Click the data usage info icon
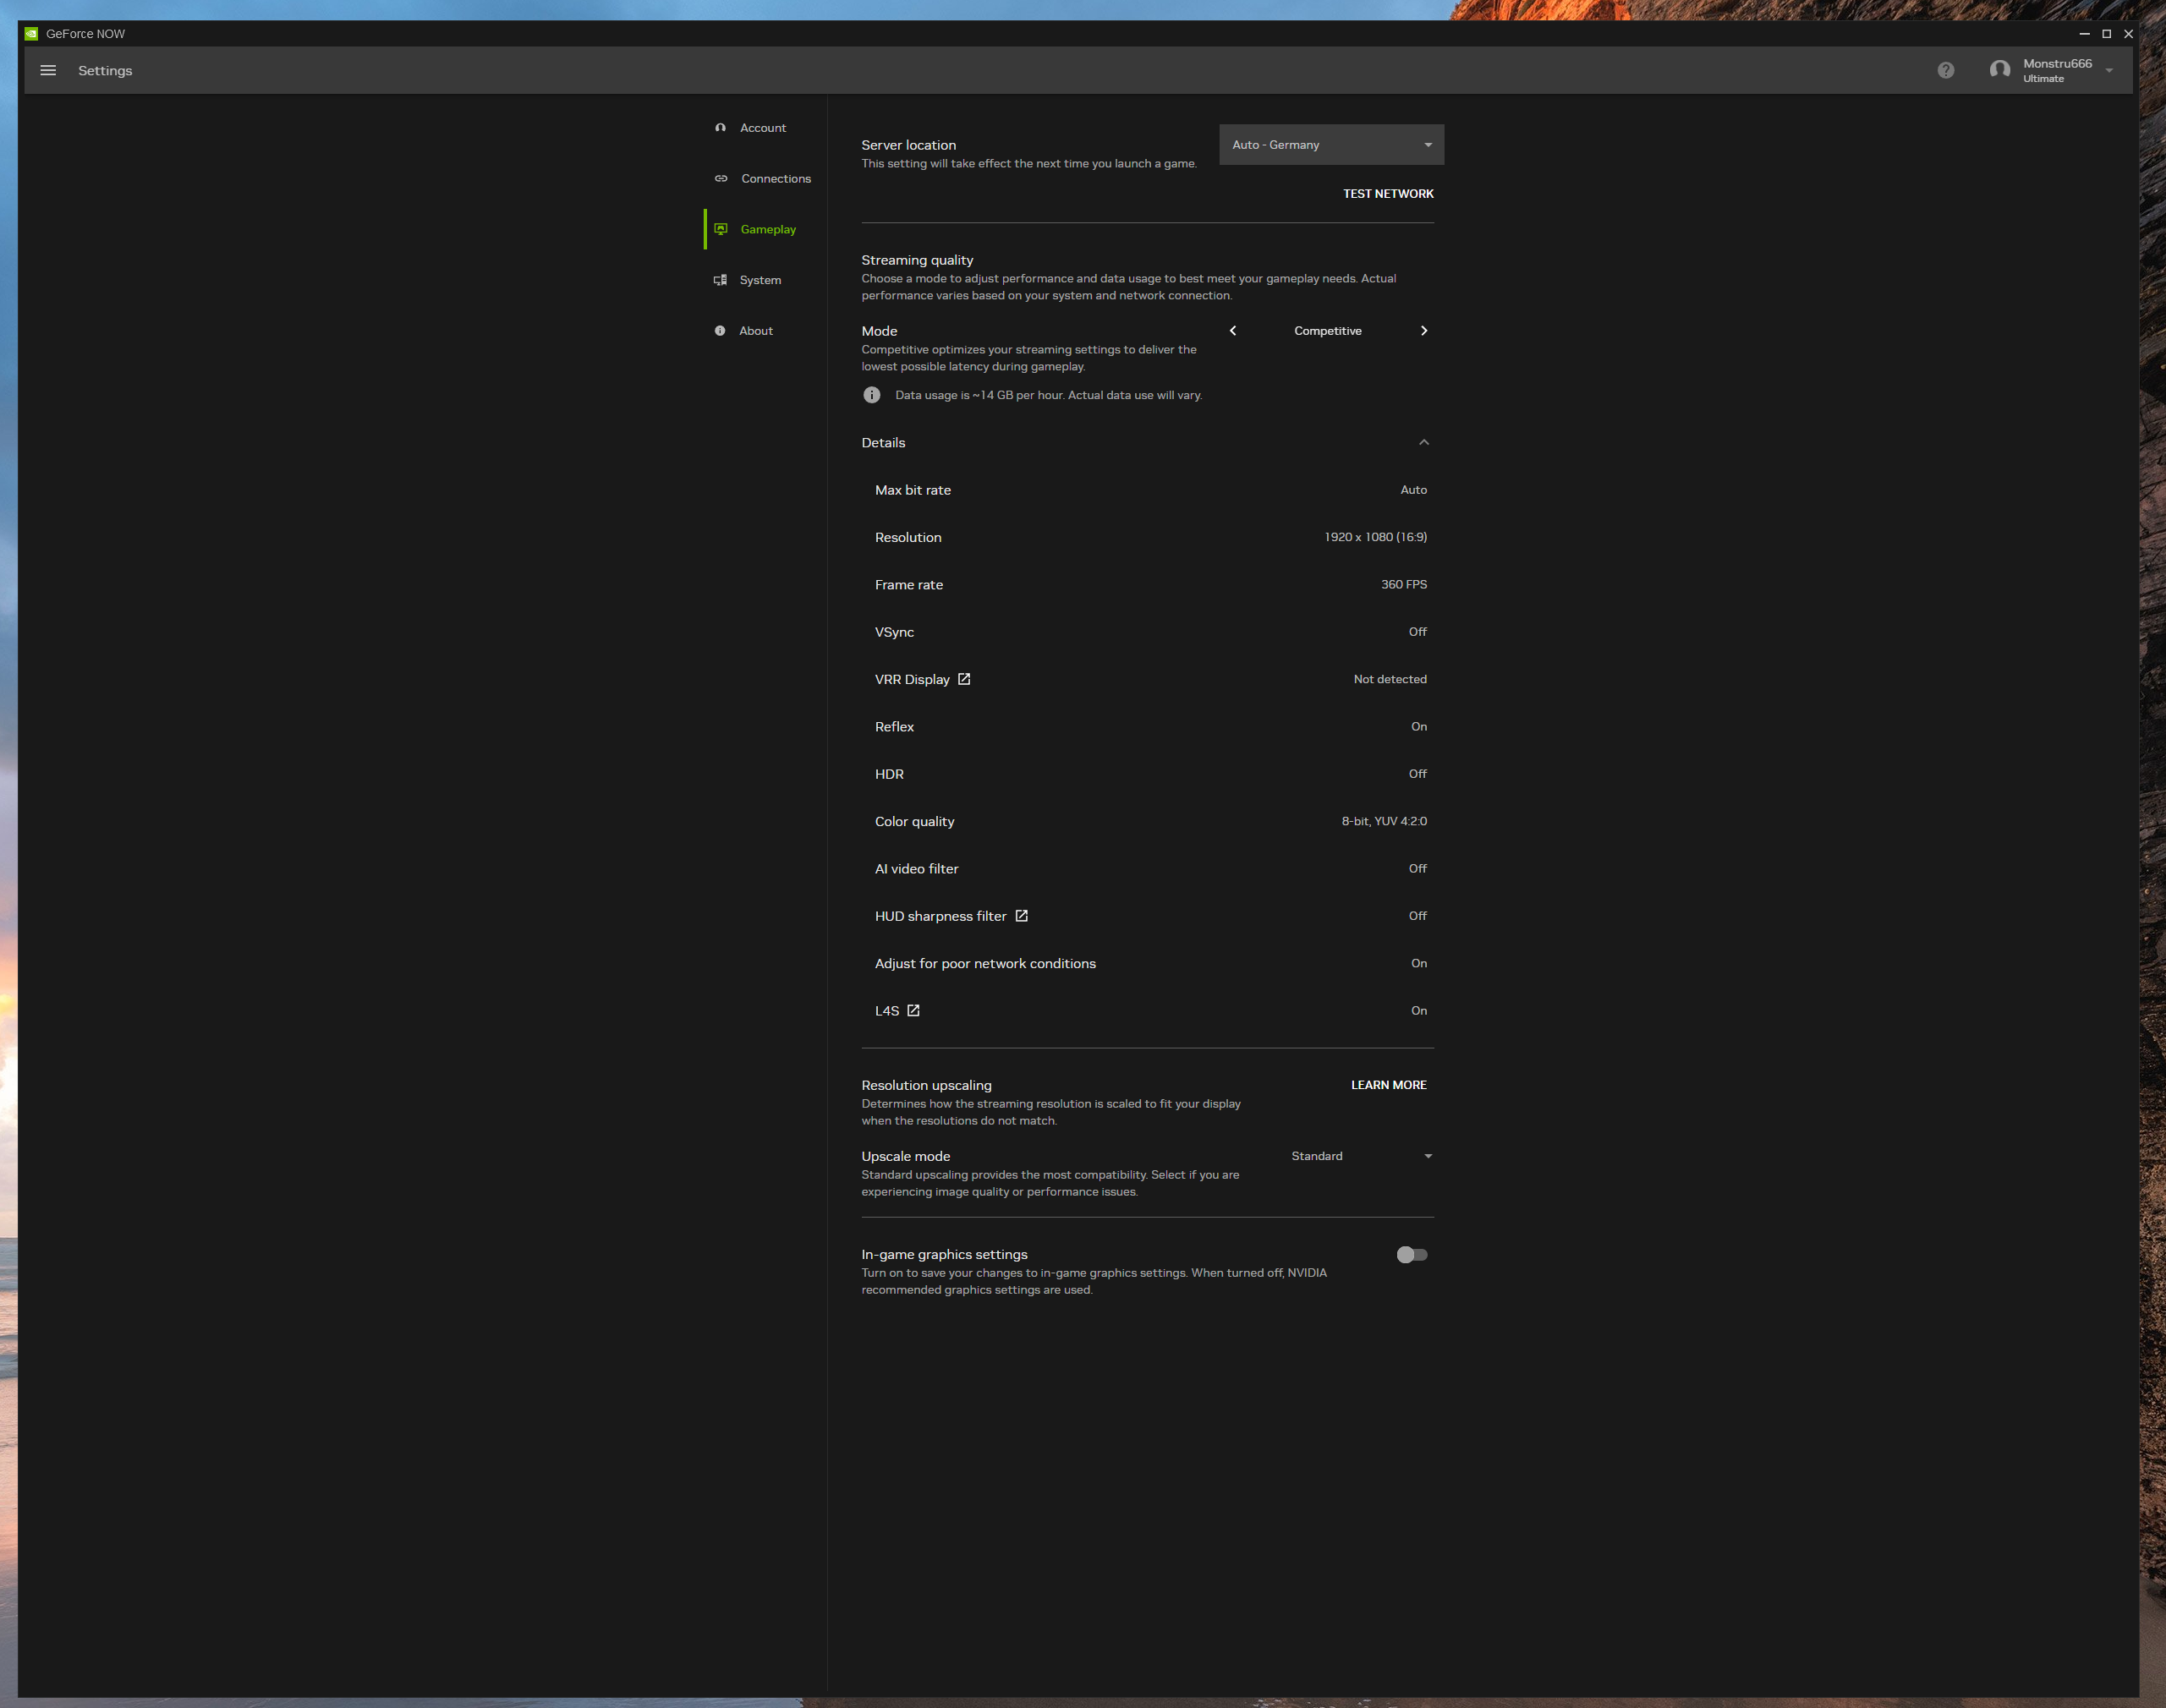The image size is (2166, 1708). pos(872,395)
